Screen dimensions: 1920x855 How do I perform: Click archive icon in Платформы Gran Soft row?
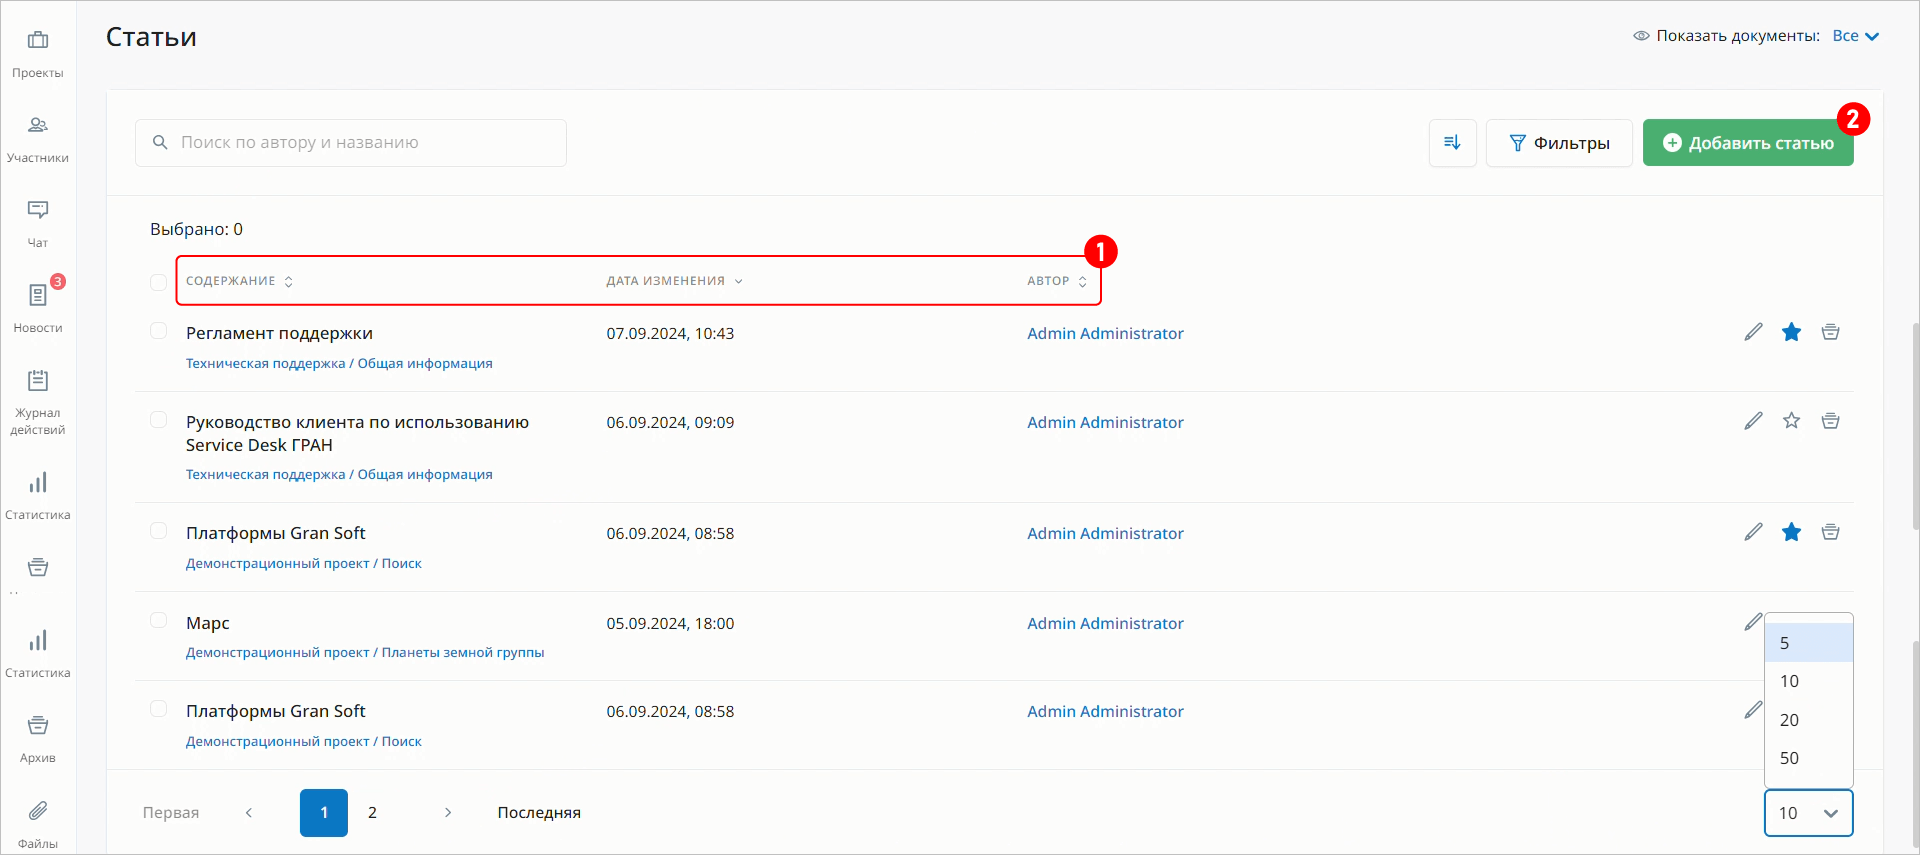click(1830, 532)
